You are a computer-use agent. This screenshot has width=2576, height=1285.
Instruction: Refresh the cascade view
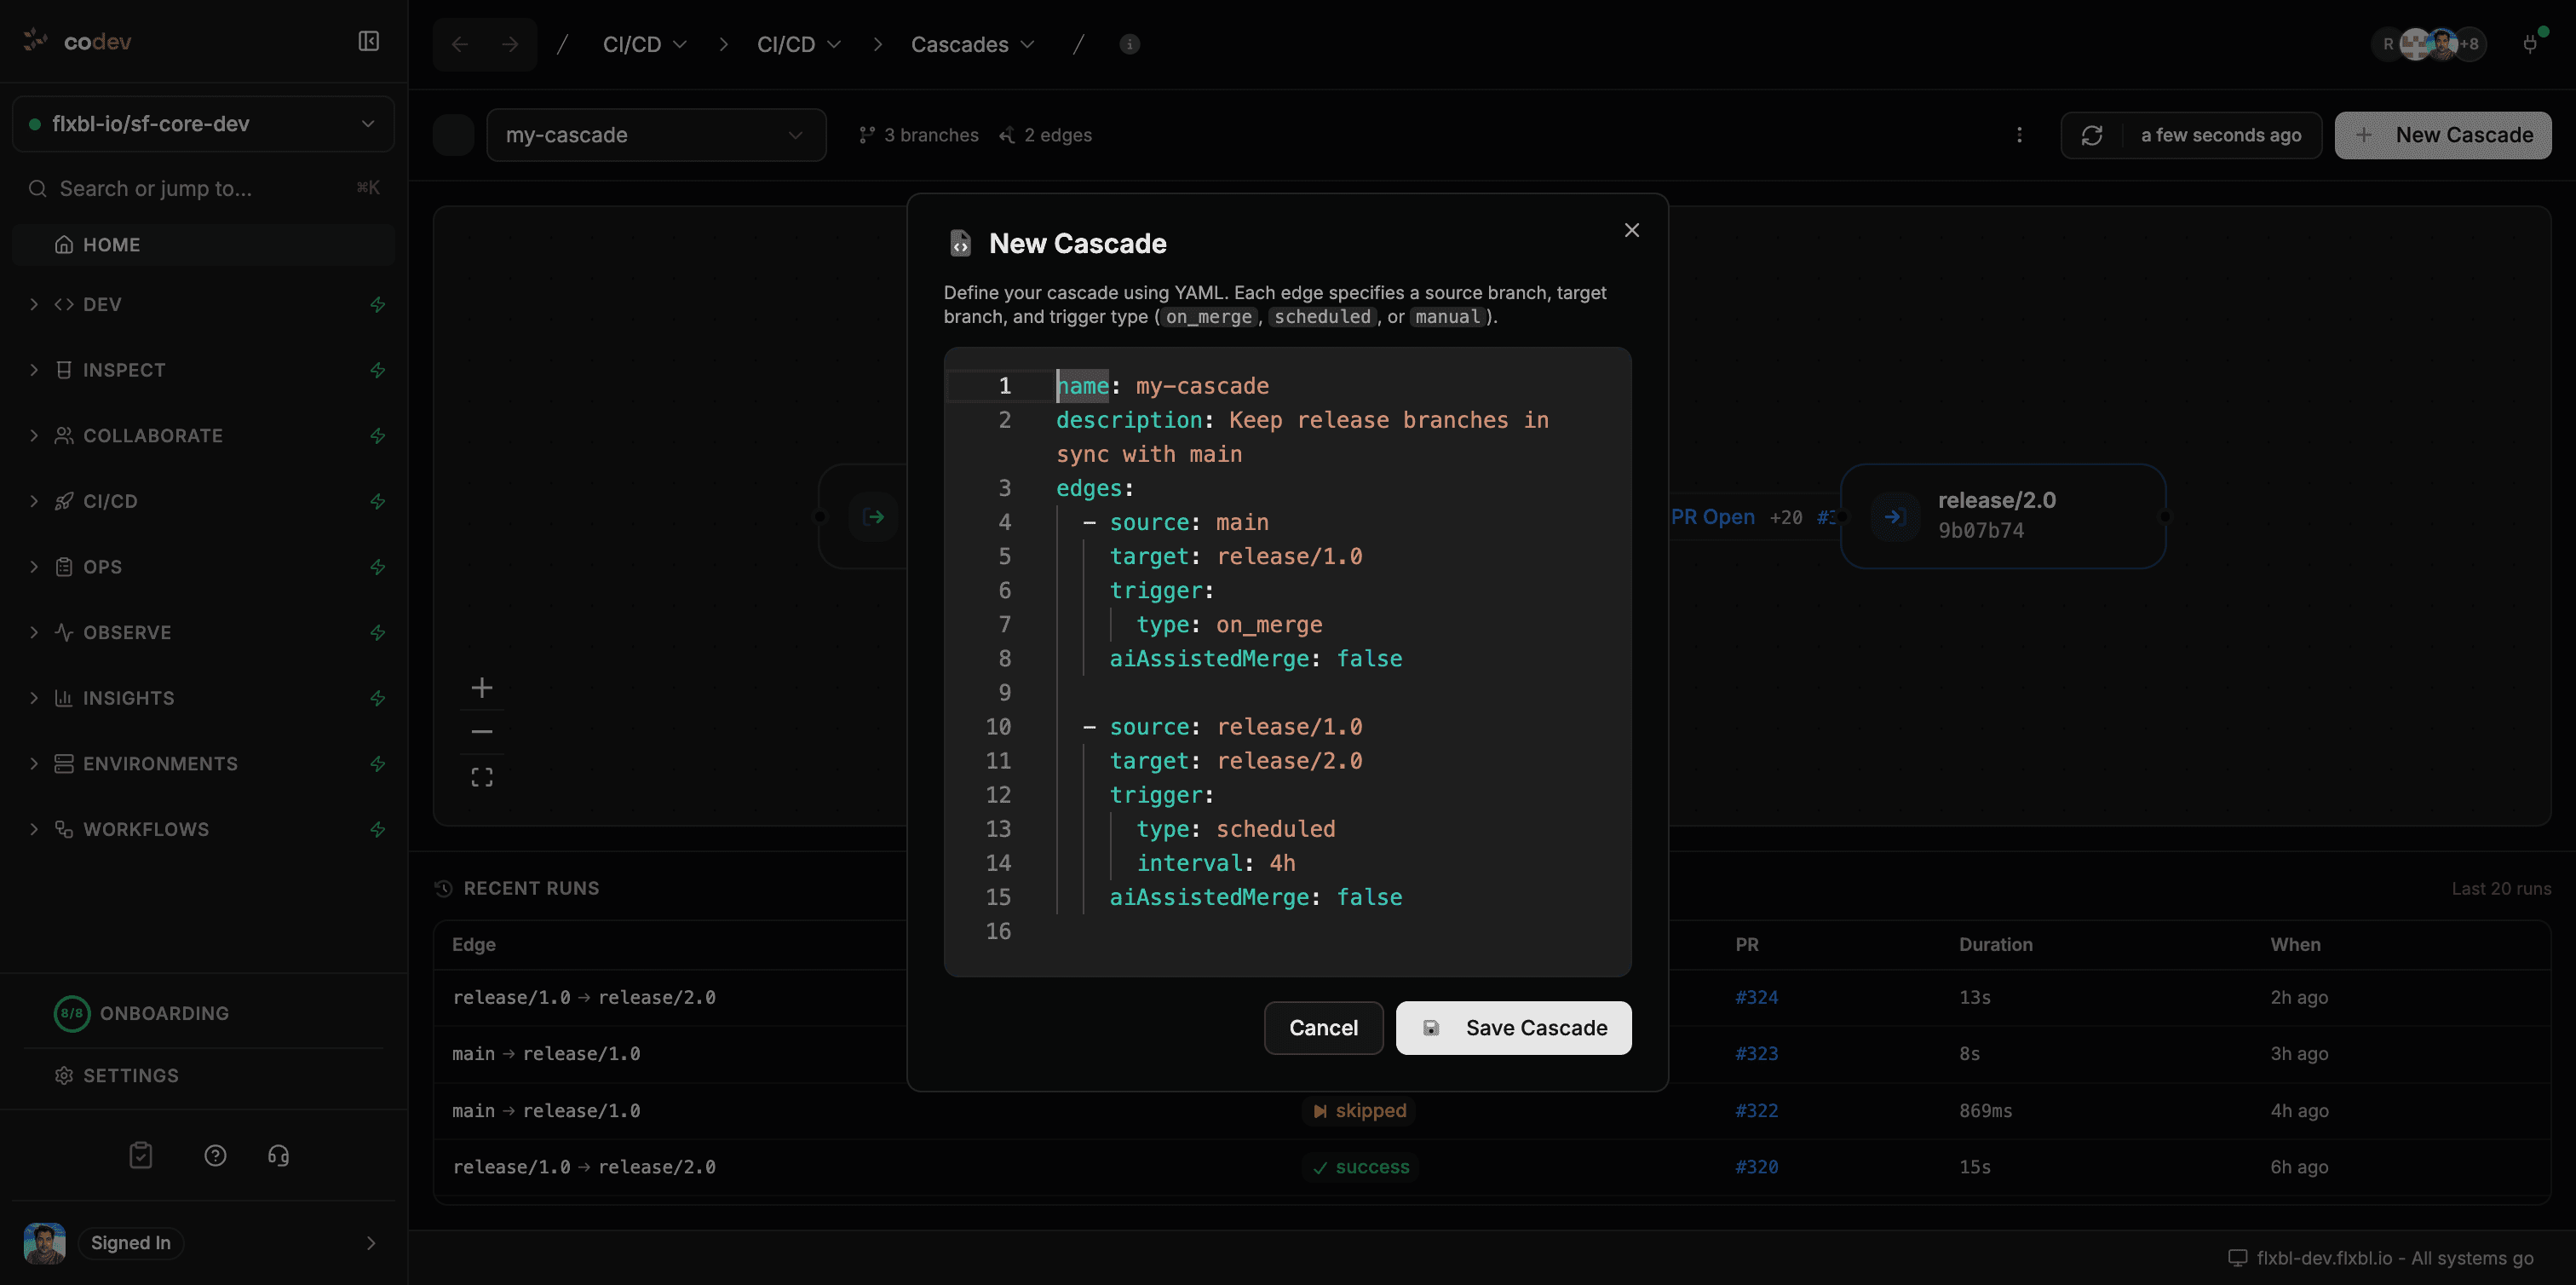(2091, 135)
